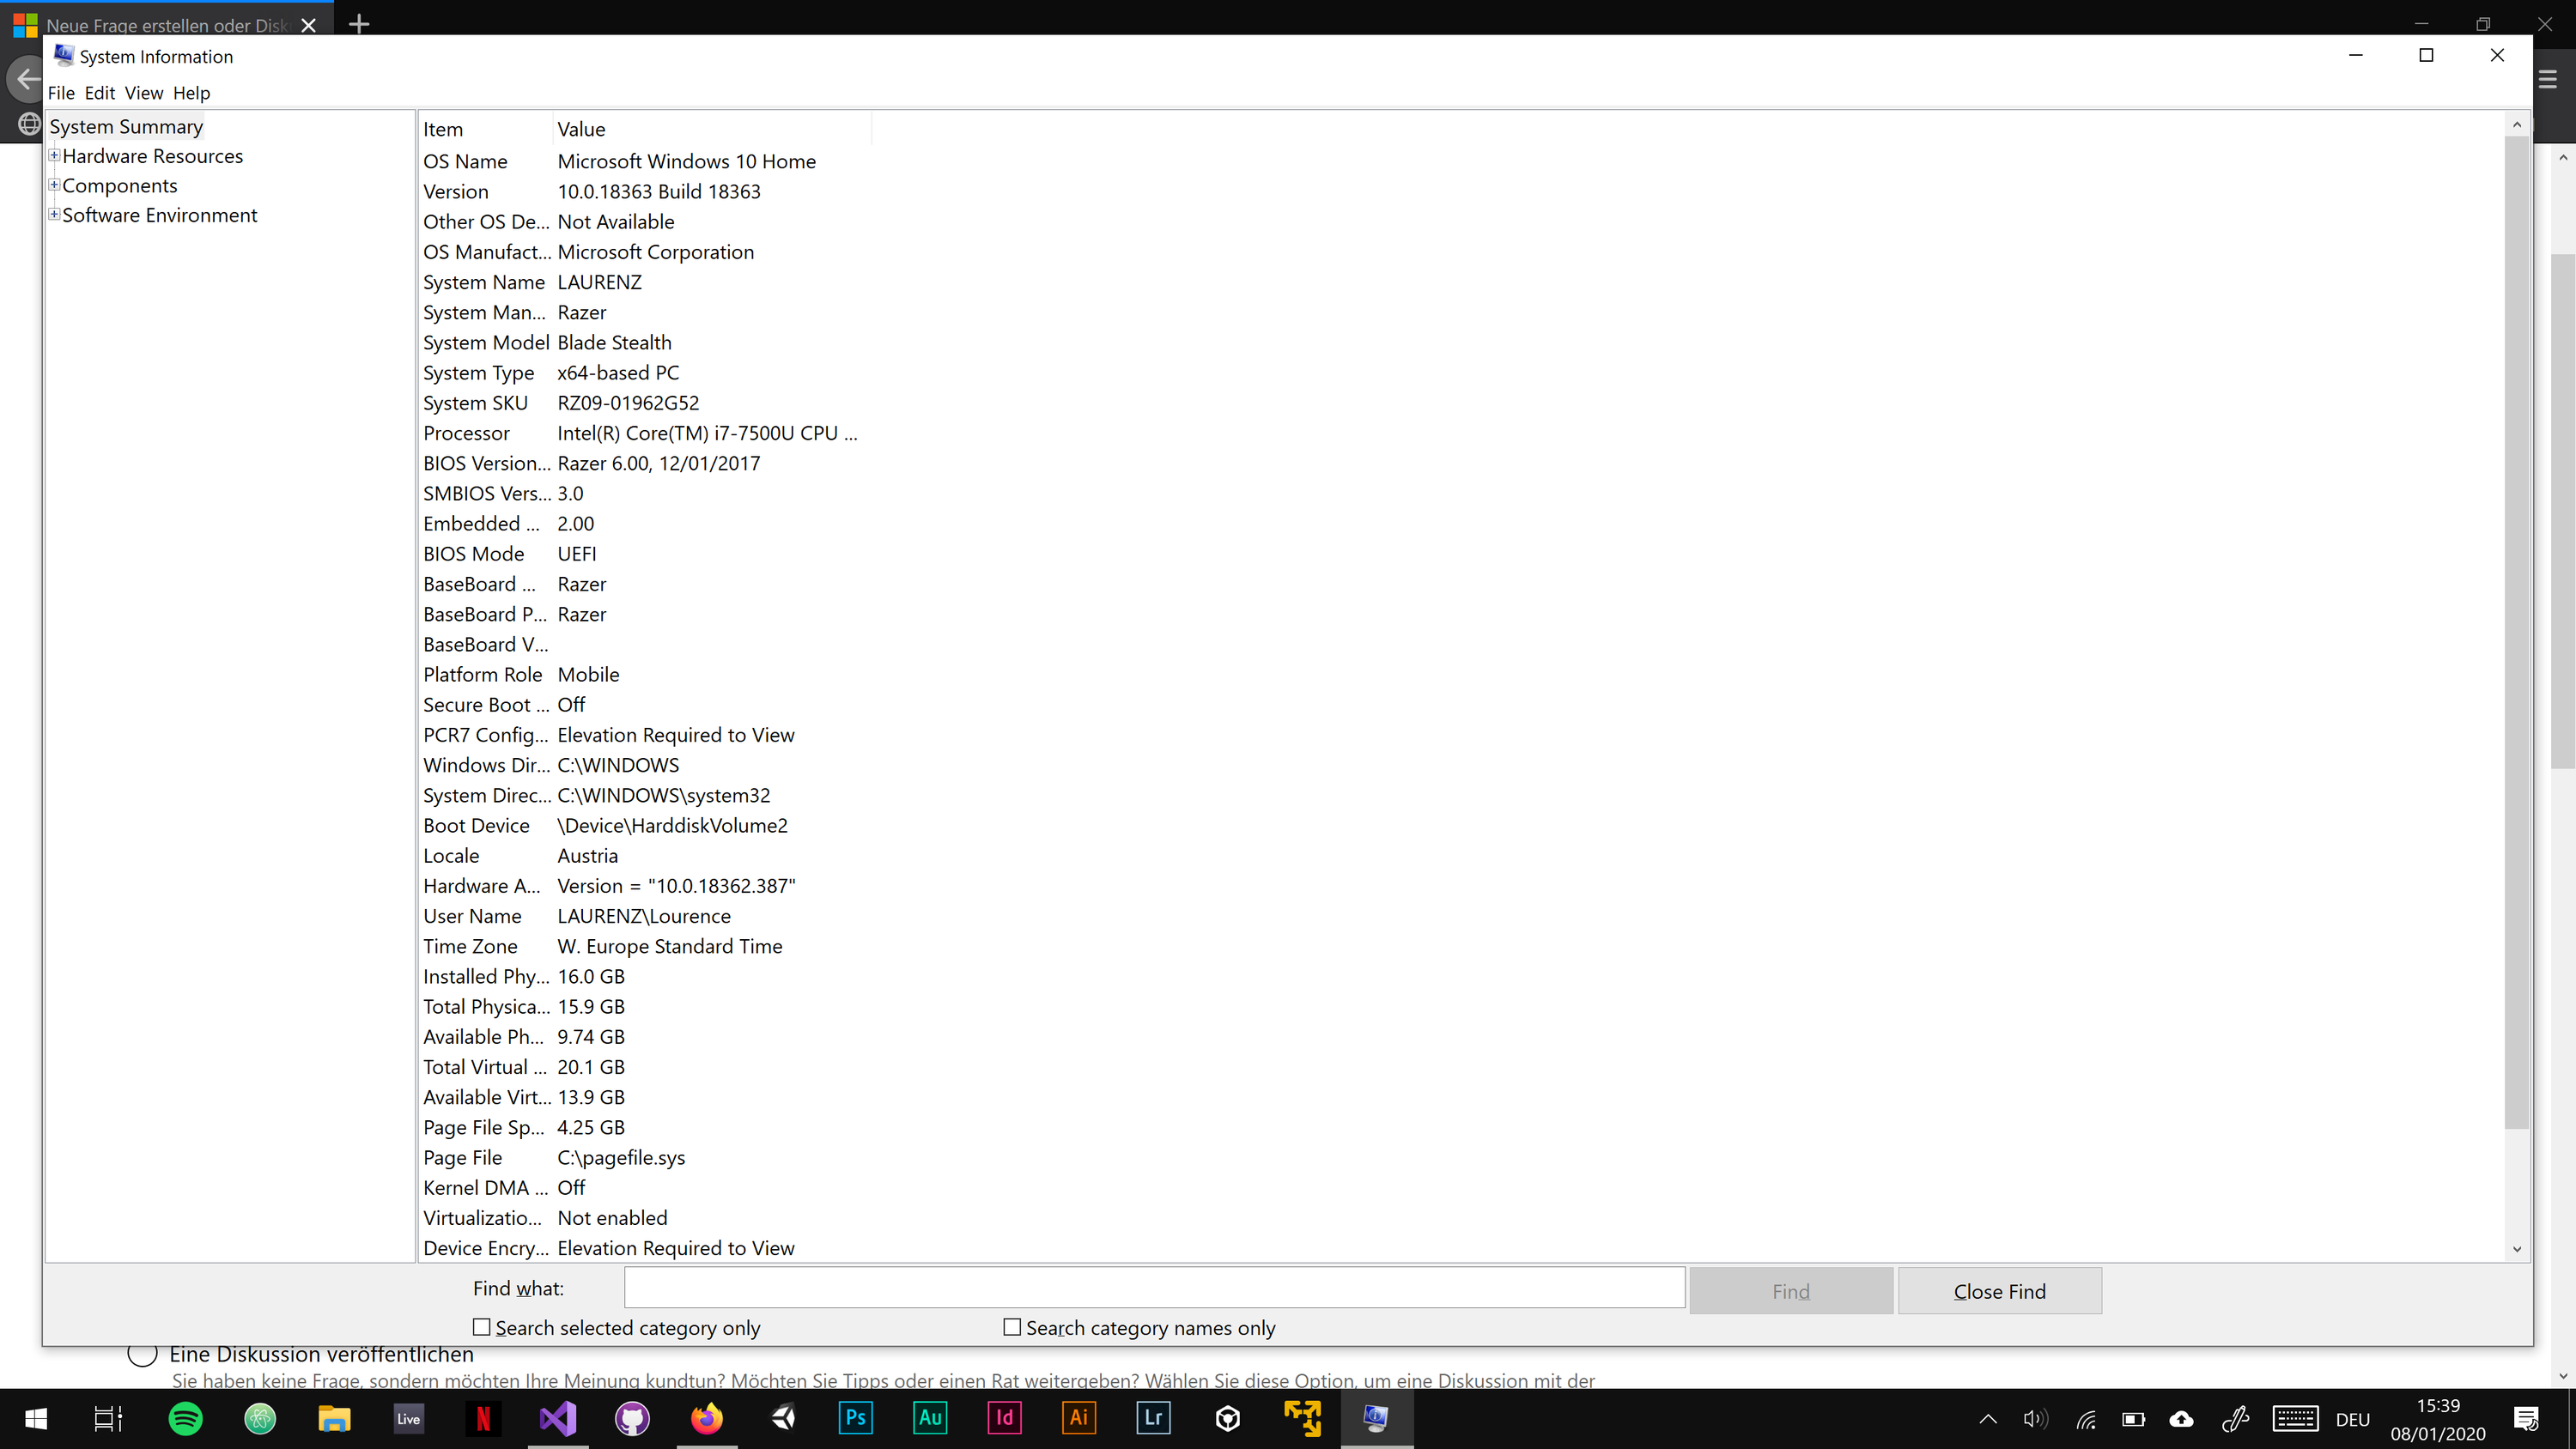Open the View menu
The image size is (2576, 1449).
click(x=143, y=93)
